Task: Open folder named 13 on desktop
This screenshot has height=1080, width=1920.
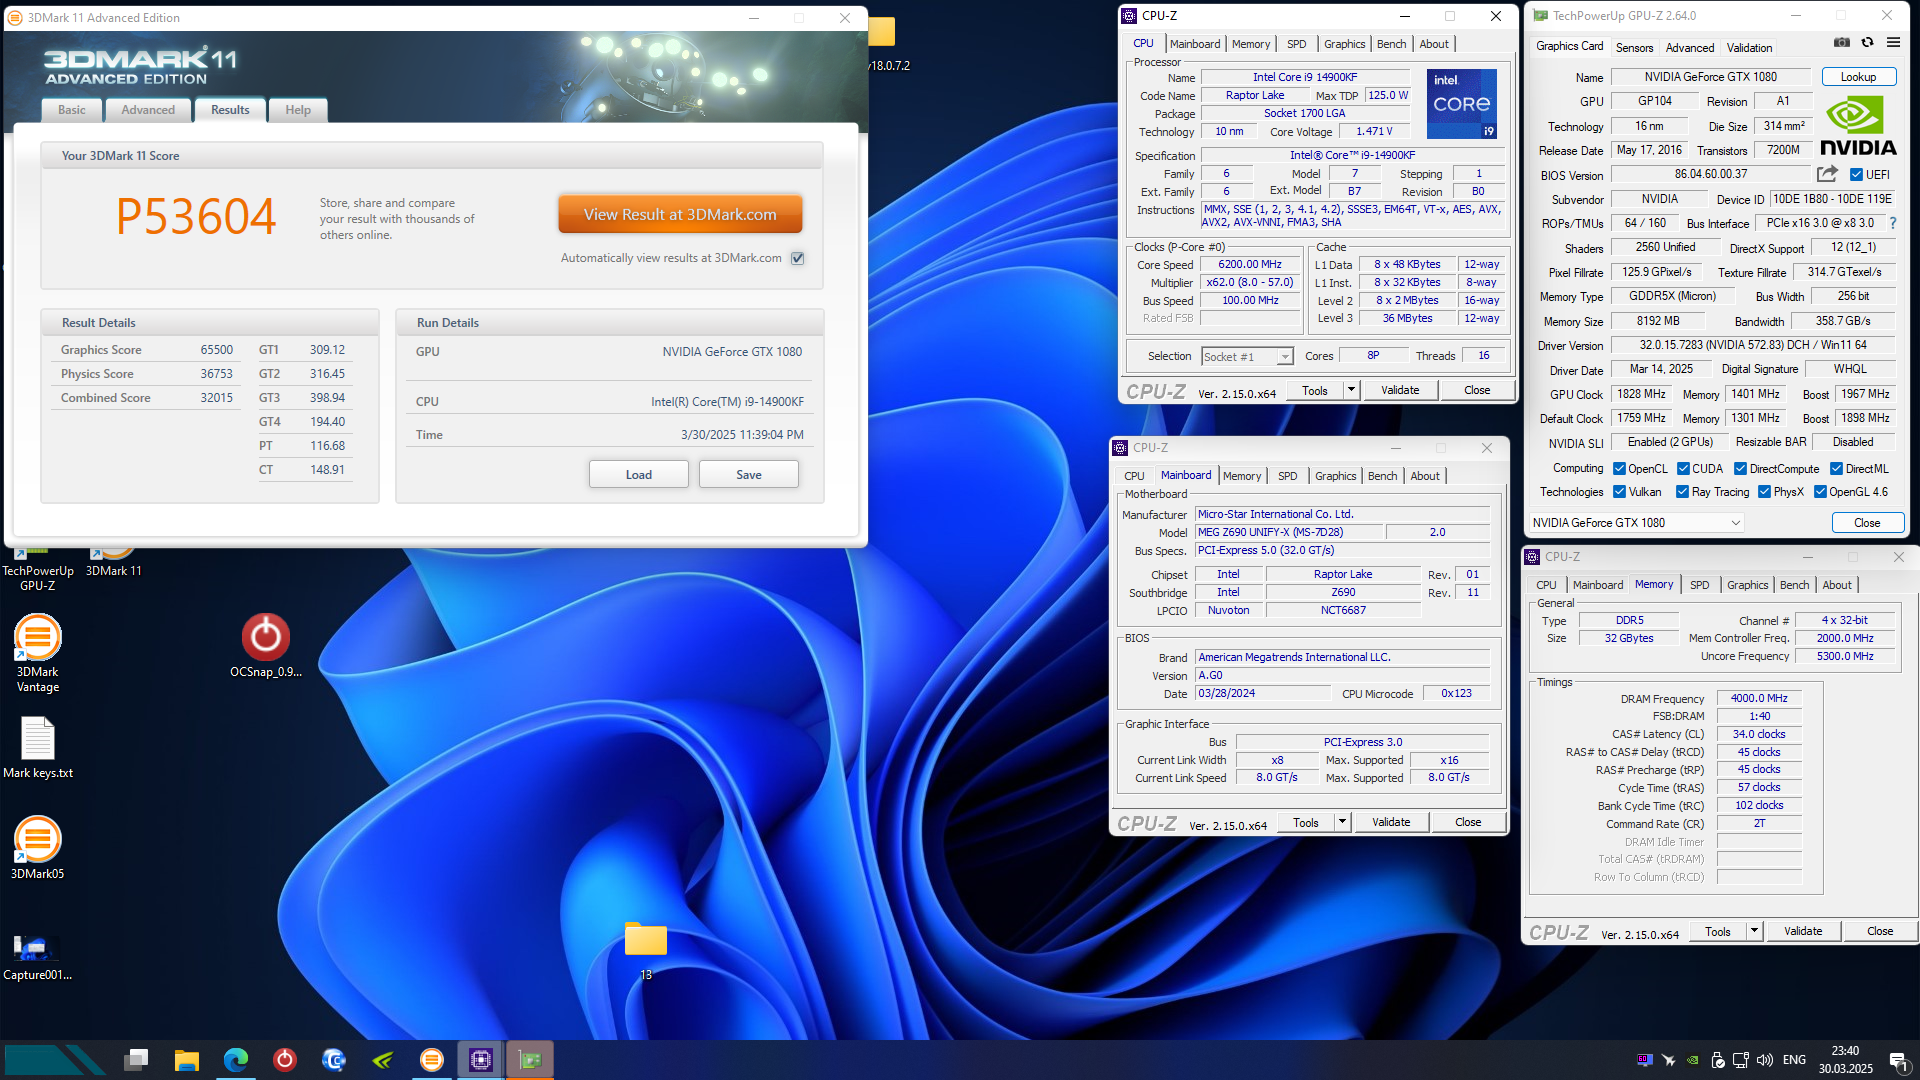Action: [x=646, y=950]
